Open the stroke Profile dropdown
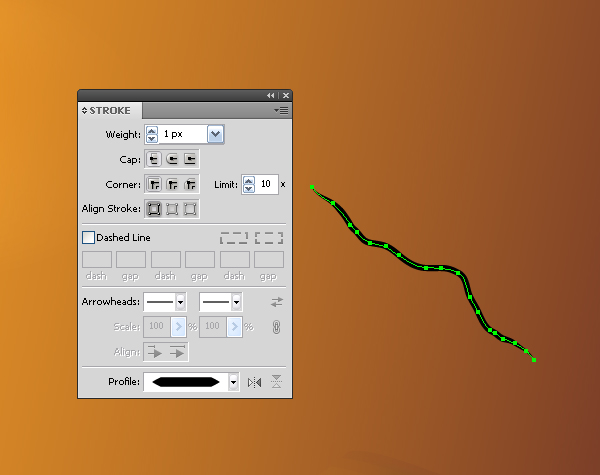The height and width of the screenshot is (475, 600). coord(233,382)
